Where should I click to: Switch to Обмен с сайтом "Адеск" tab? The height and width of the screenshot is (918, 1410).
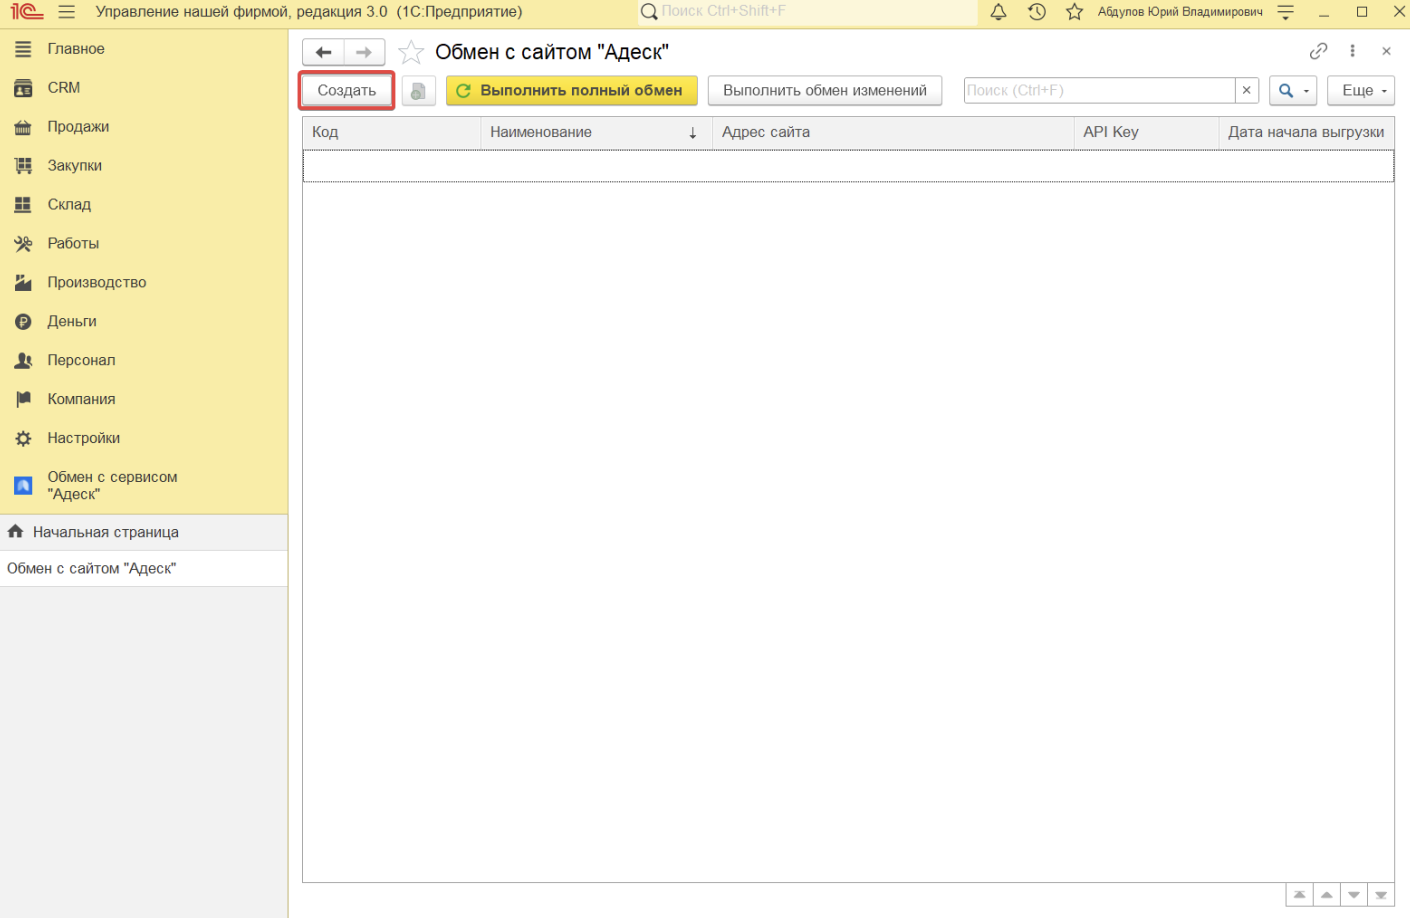click(144, 569)
